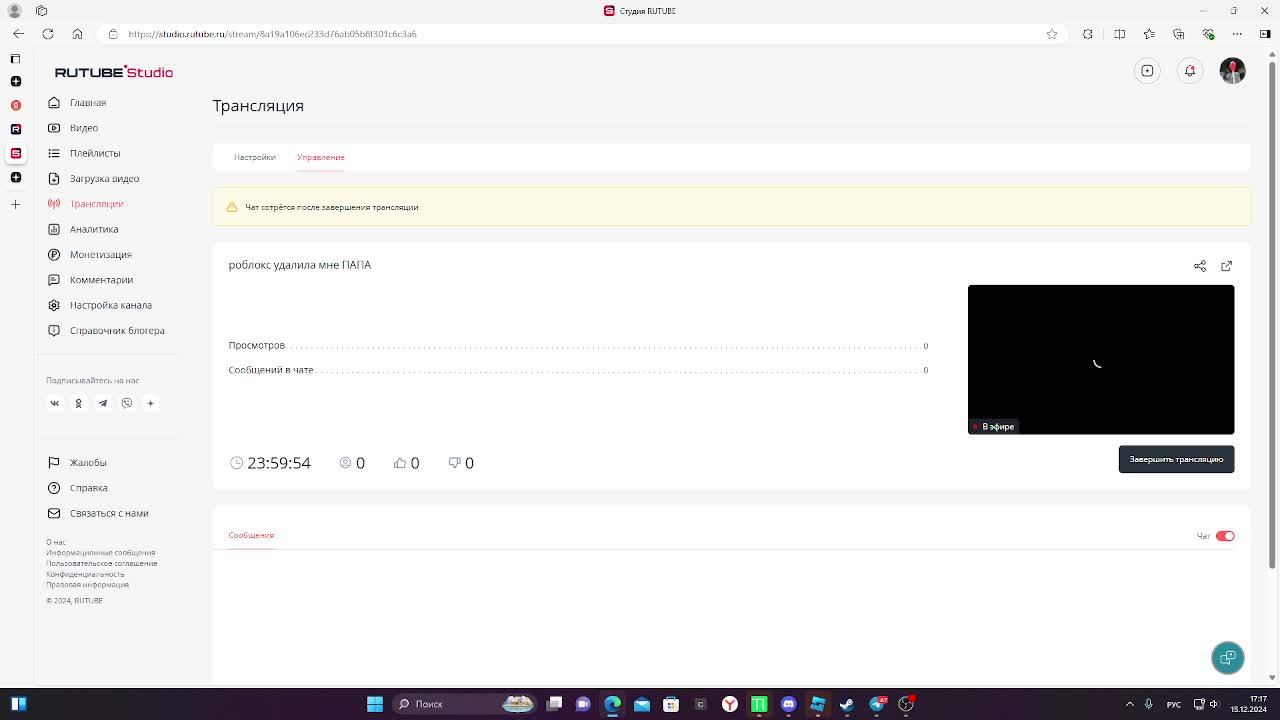Click the Комментарии speech bubble icon
The width and height of the screenshot is (1280, 720).
tap(54, 280)
